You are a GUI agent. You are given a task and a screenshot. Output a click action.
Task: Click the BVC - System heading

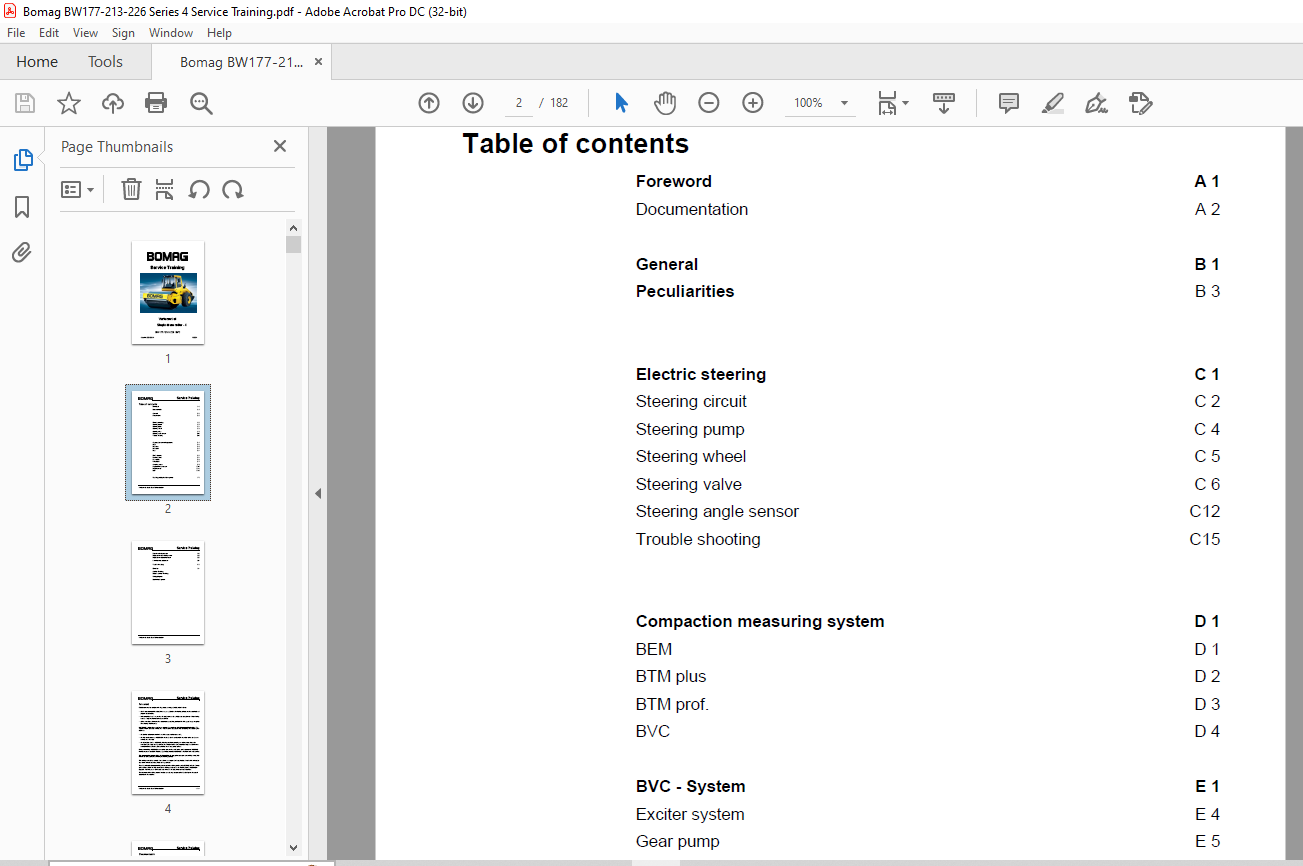[691, 786]
